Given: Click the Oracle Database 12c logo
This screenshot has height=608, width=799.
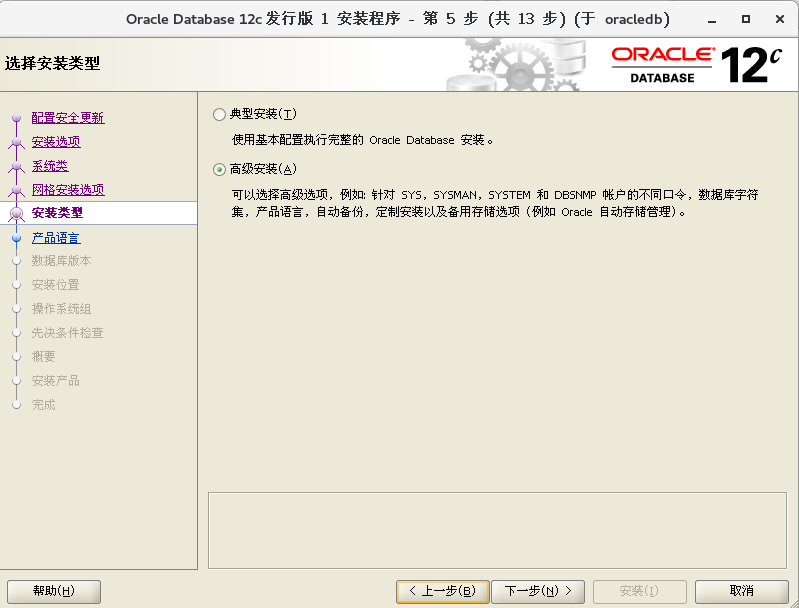Looking at the screenshot, I should pos(696,65).
